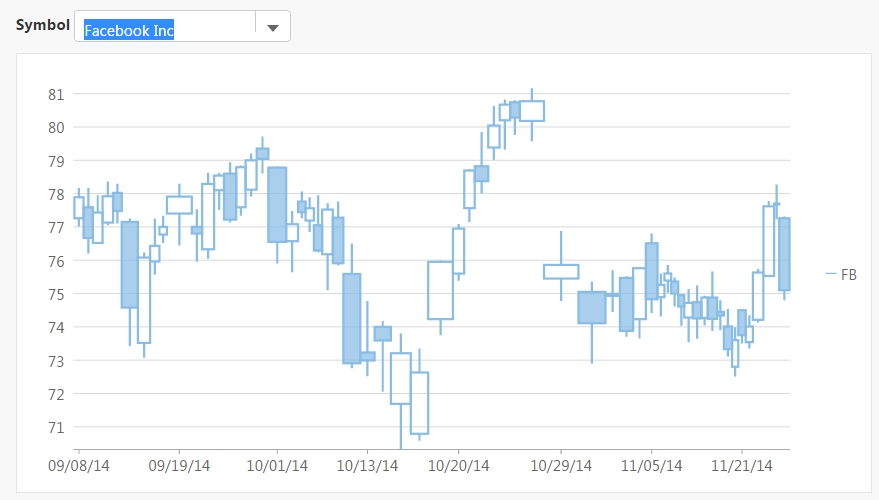
Task: Click the 10/01/14 x-axis date label
Action: [x=277, y=466]
